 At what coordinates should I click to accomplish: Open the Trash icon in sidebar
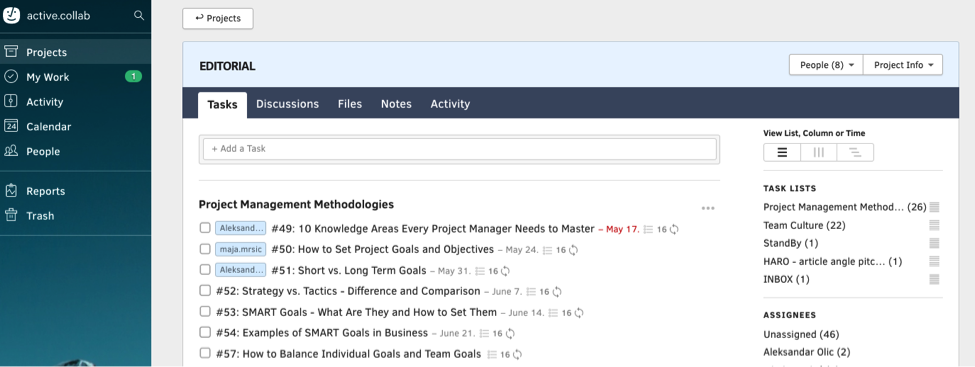[x=11, y=215]
